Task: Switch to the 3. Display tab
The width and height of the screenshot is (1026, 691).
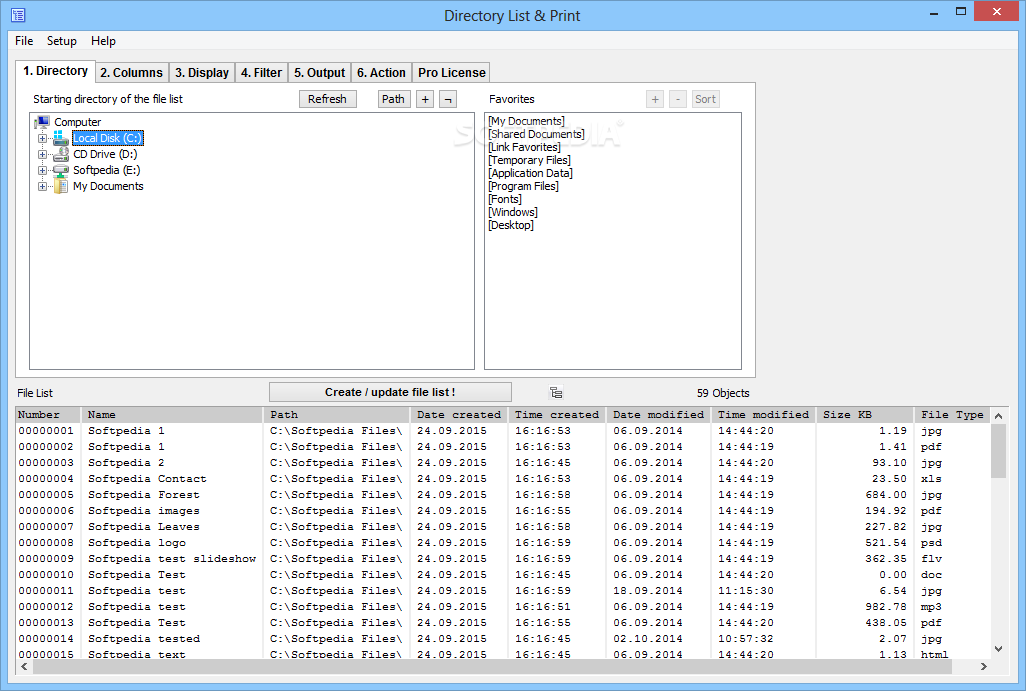Action: 202,73
